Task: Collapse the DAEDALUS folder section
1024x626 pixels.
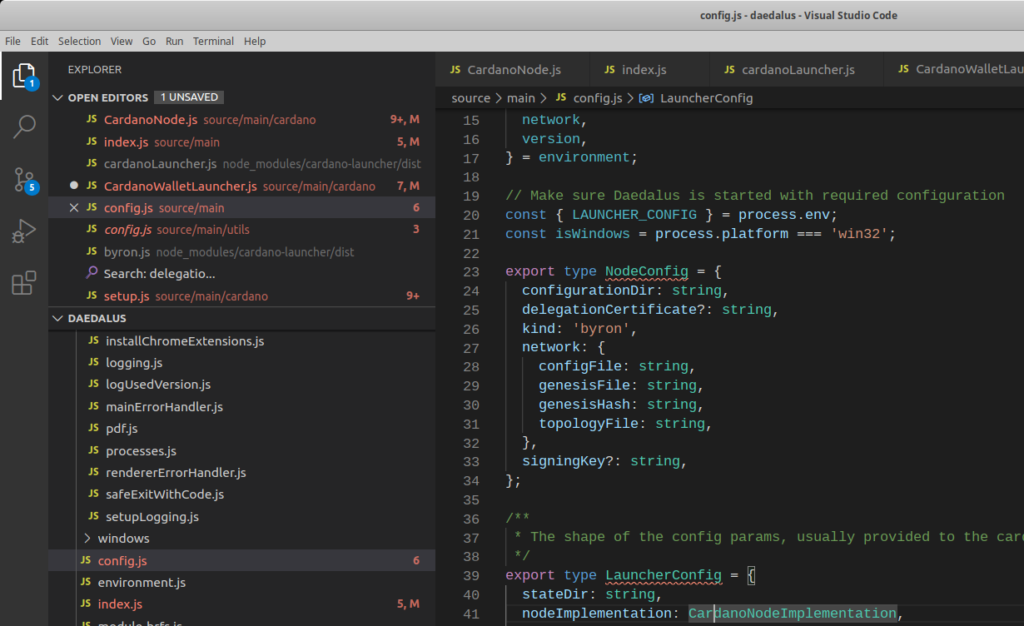Action: click(x=57, y=318)
